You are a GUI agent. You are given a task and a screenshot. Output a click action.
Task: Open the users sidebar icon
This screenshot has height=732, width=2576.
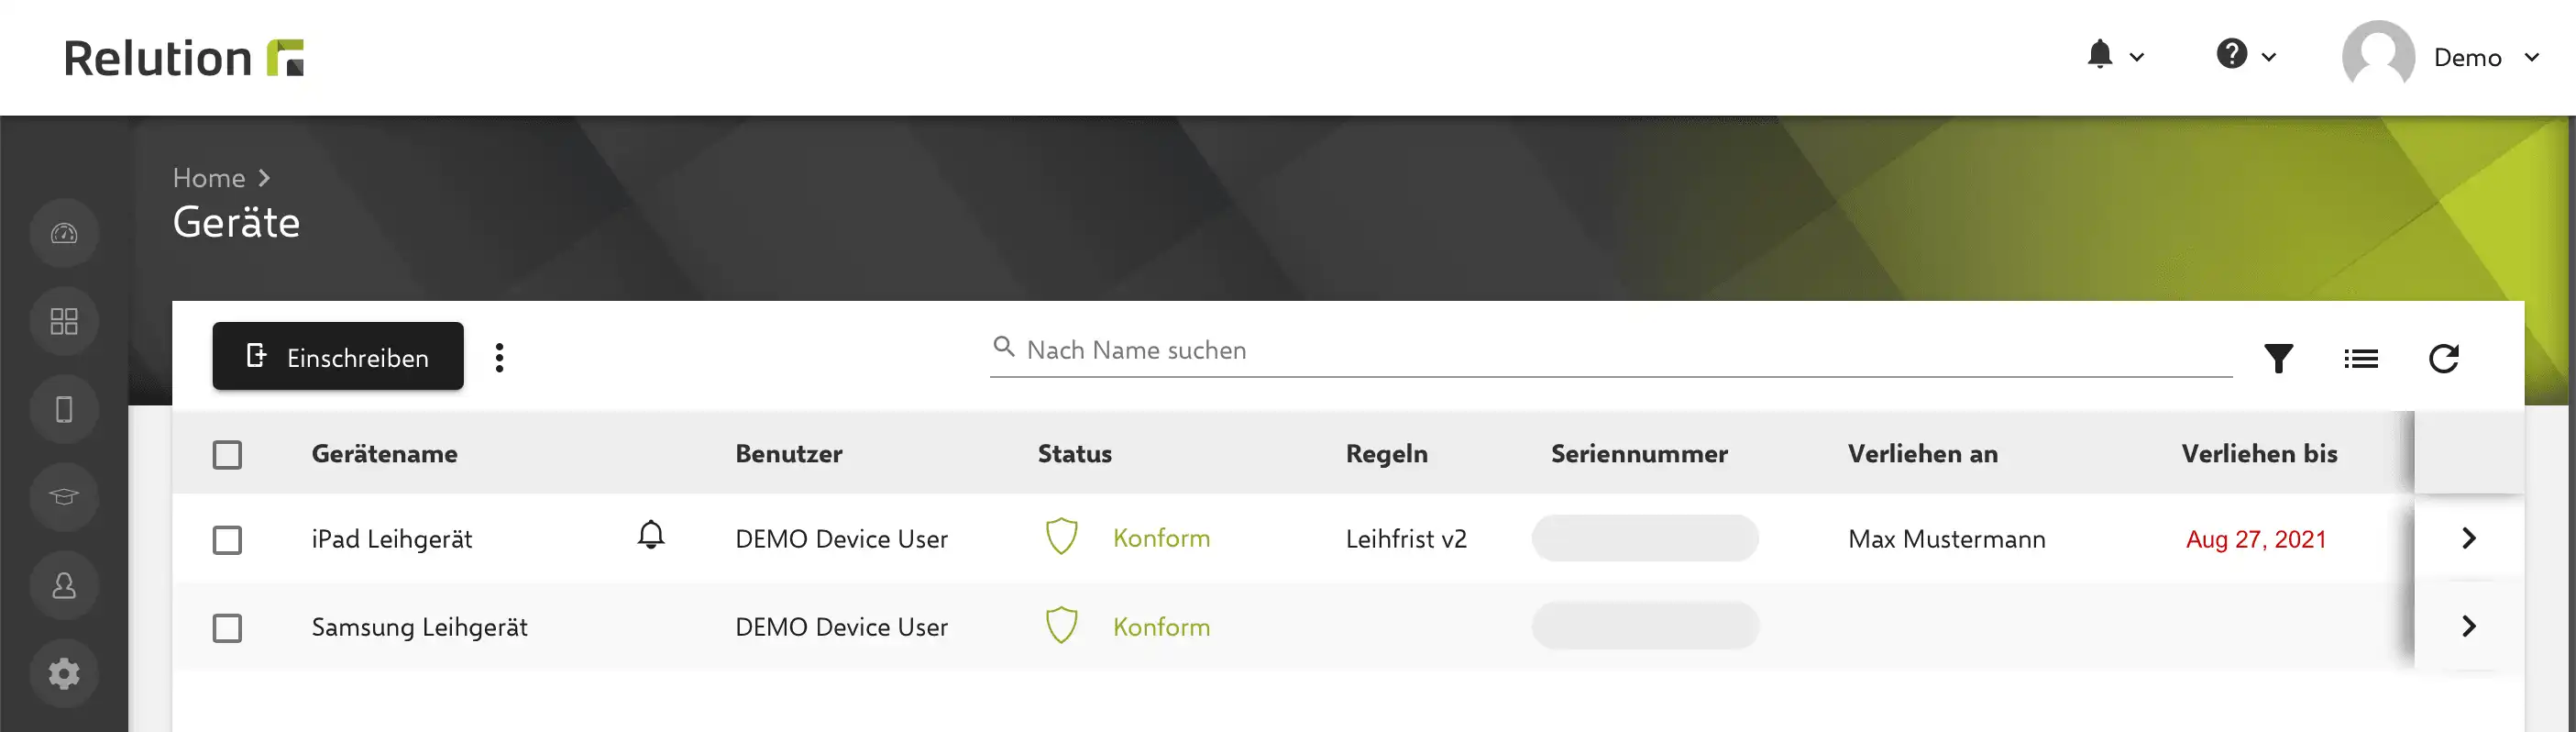pos(64,585)
